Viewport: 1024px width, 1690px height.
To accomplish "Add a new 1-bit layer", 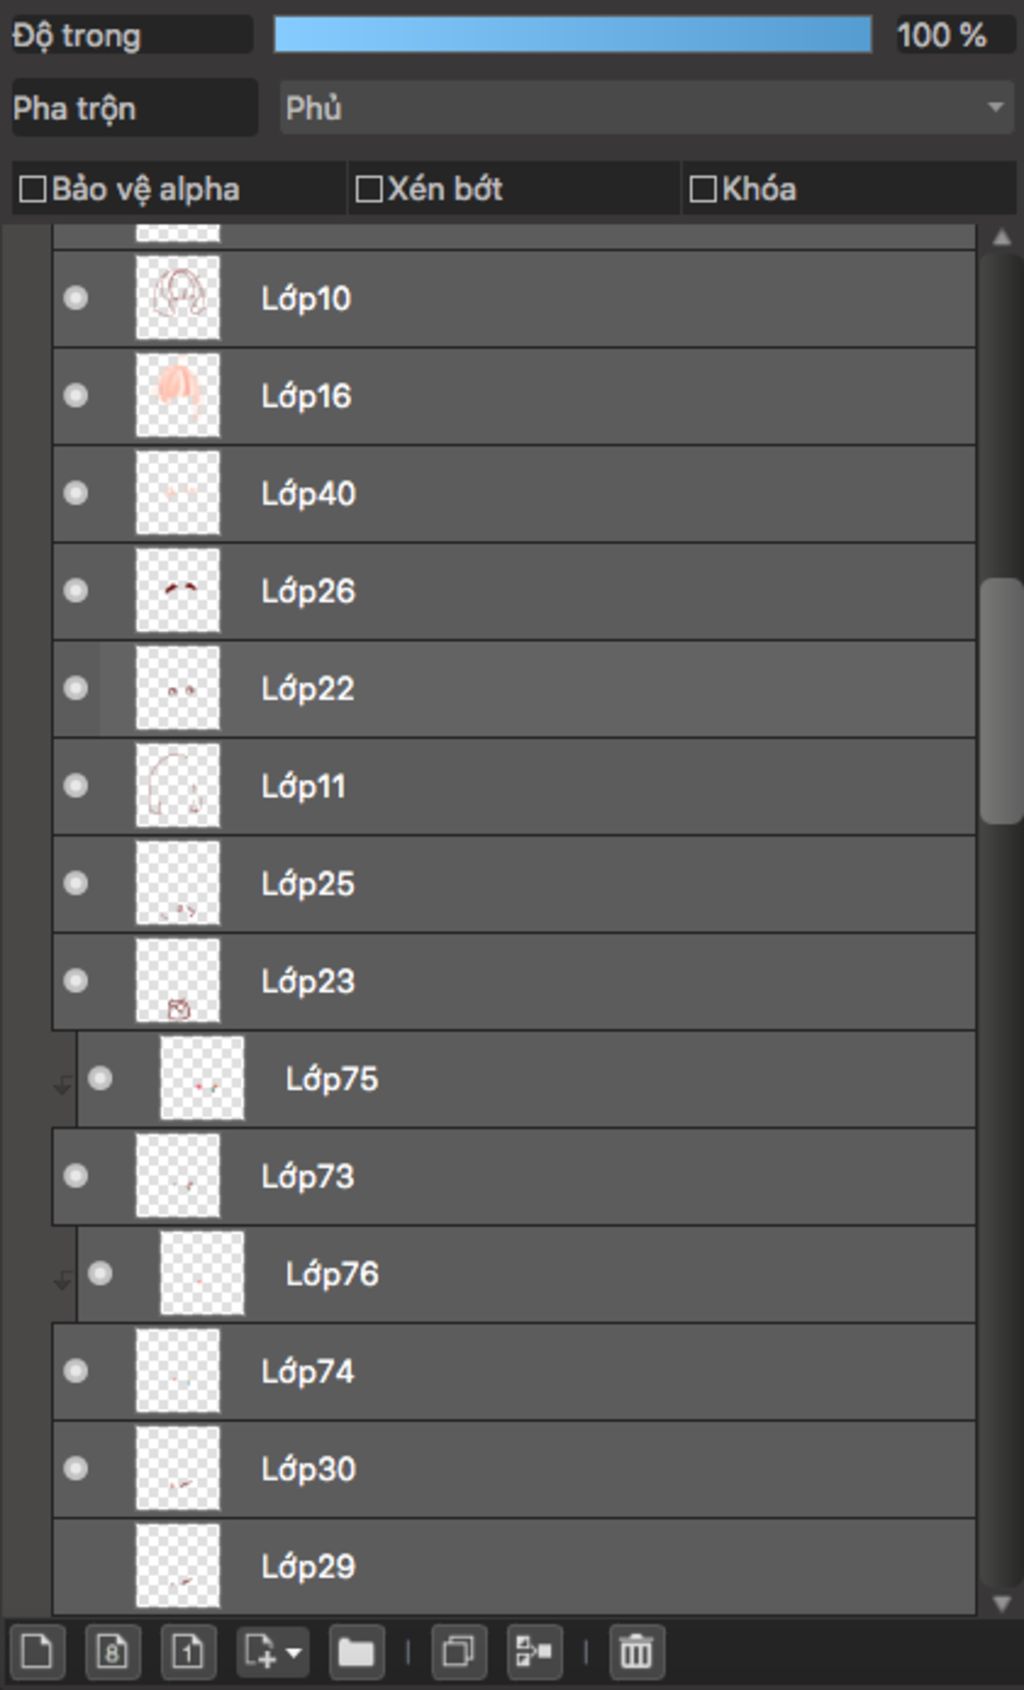I will pyautogui.click(x=187, y=1651).
